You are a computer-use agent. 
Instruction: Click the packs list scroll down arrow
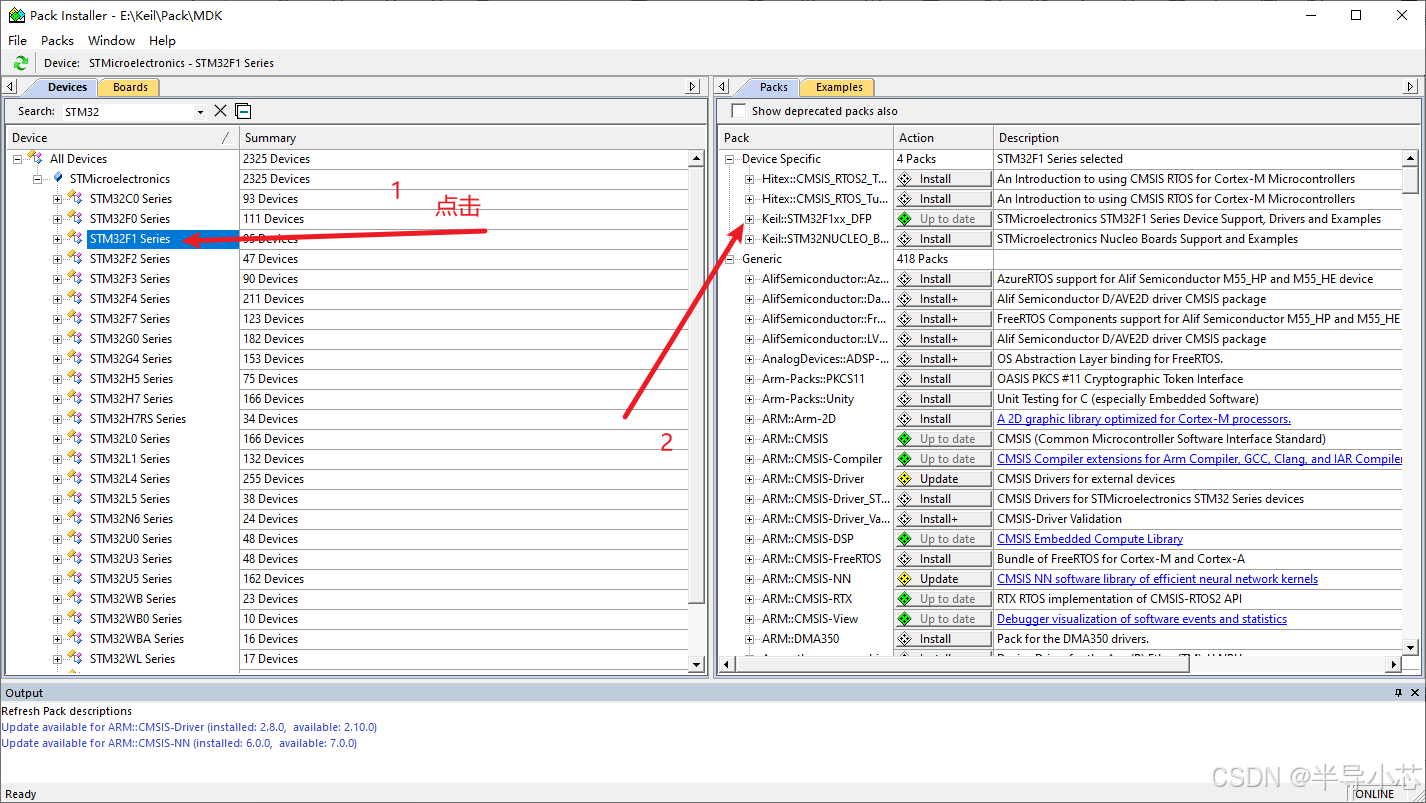(1410, 647)
